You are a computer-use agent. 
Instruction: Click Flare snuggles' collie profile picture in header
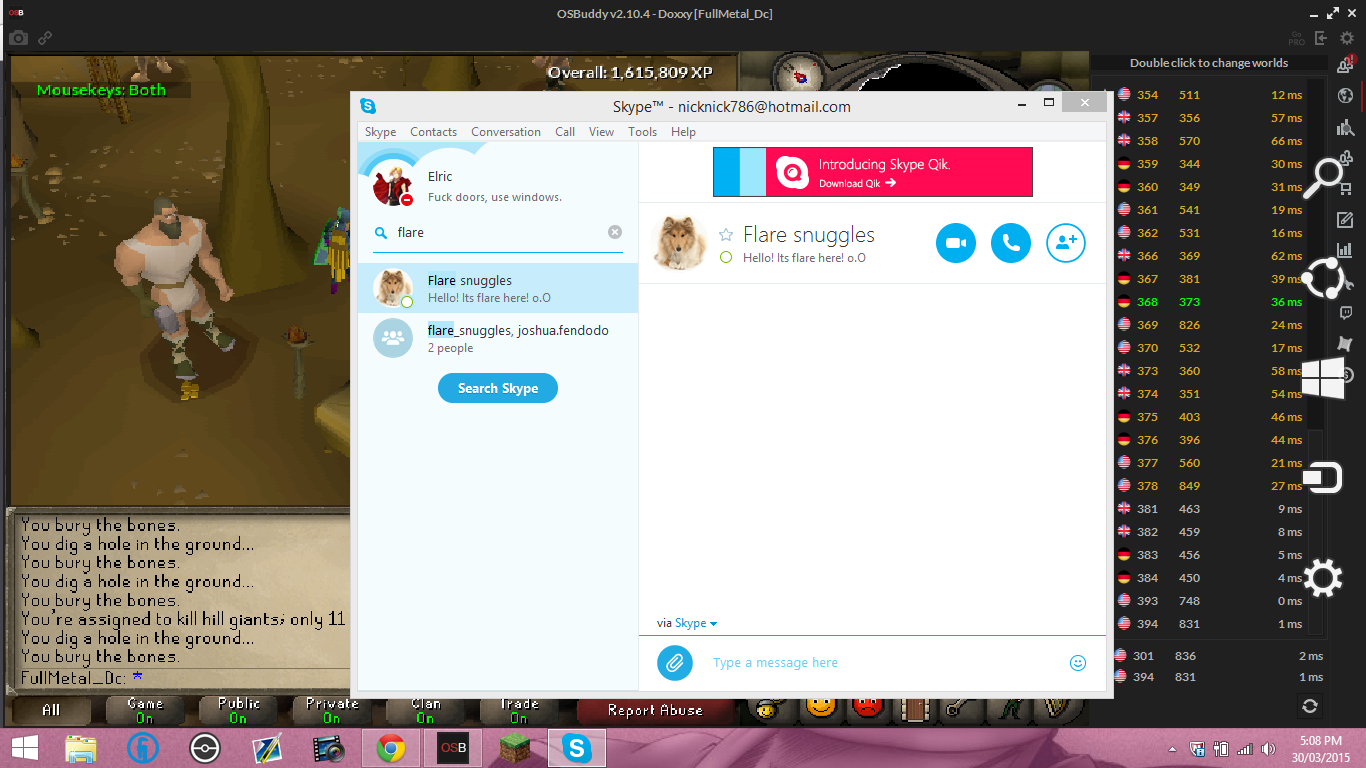click(x=680, y=242)
